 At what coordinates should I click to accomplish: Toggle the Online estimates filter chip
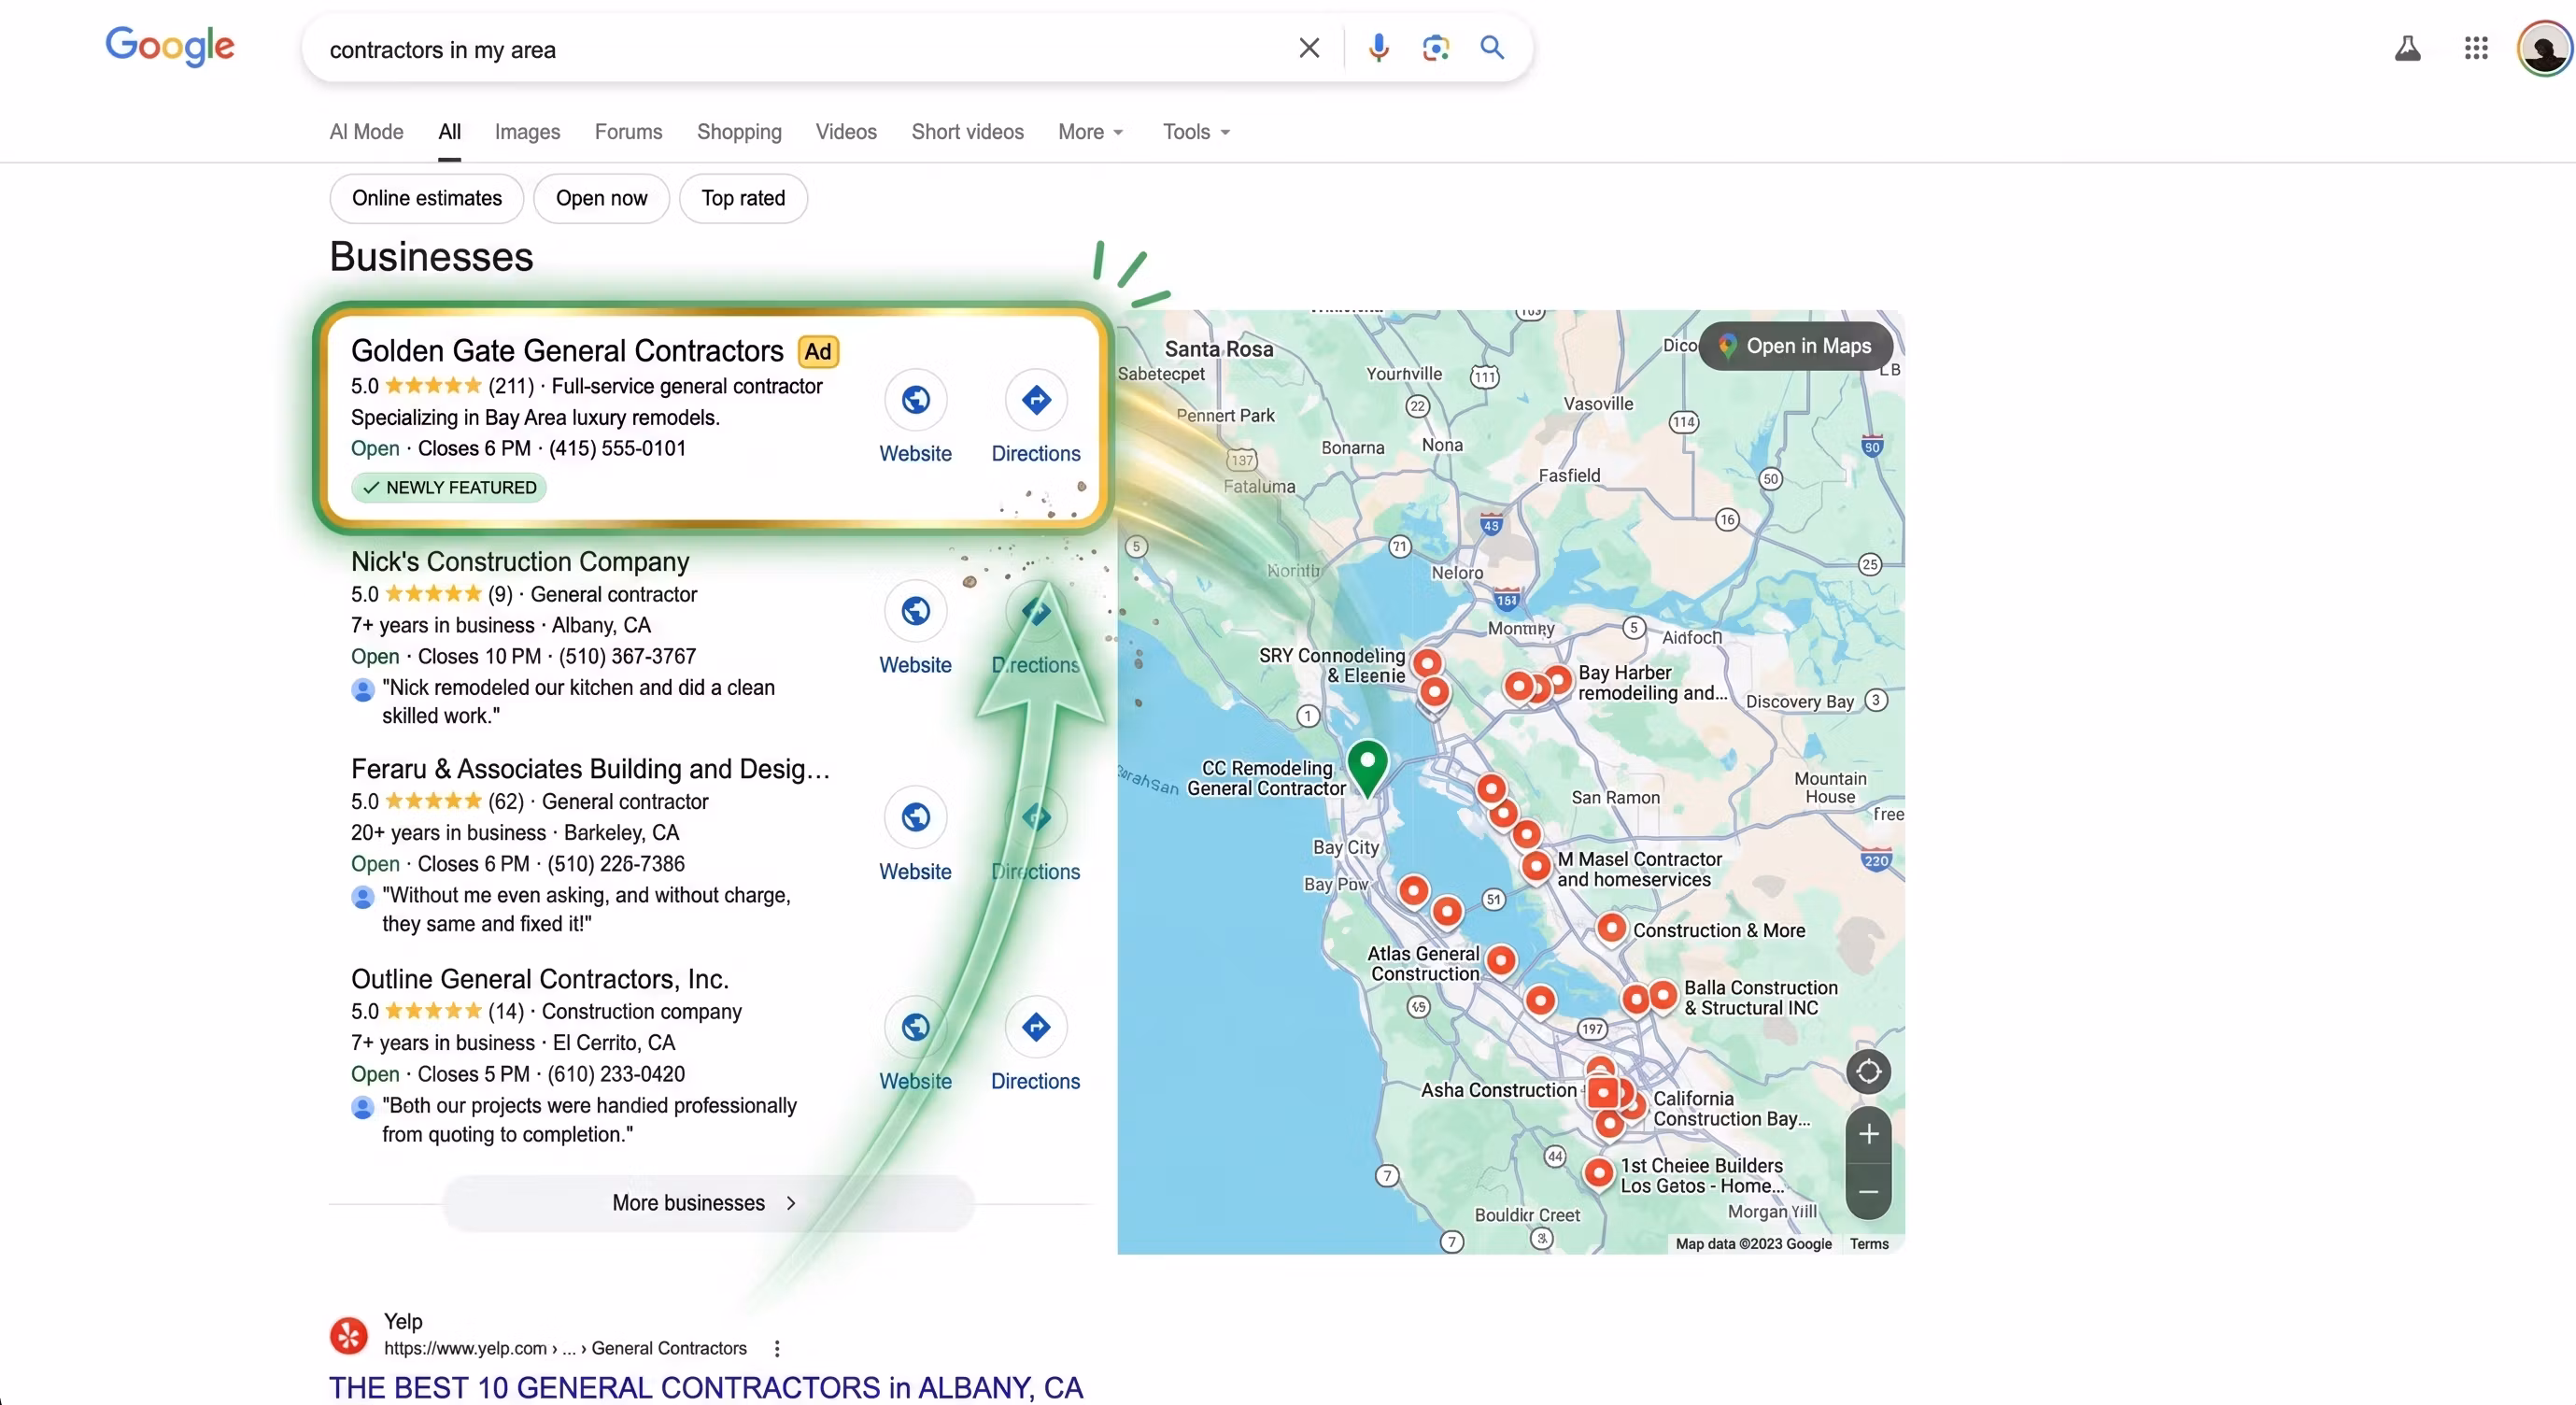427,198
